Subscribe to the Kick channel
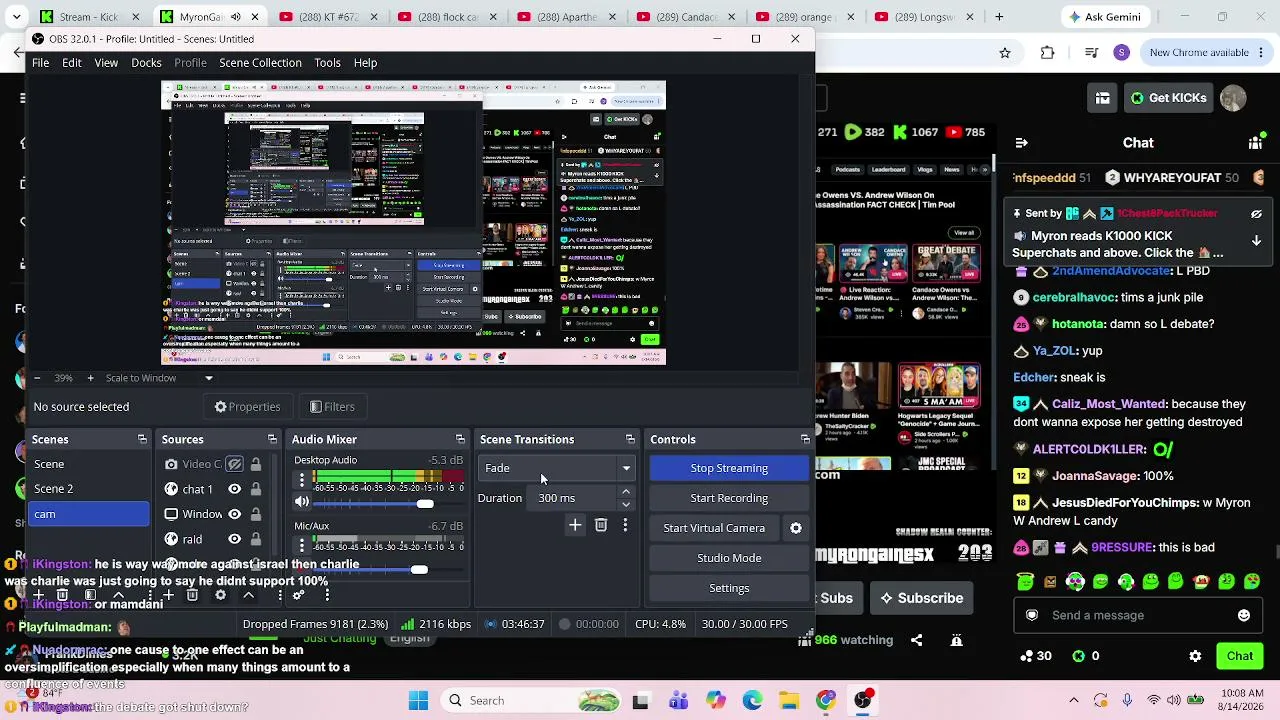 pos(921,598)
